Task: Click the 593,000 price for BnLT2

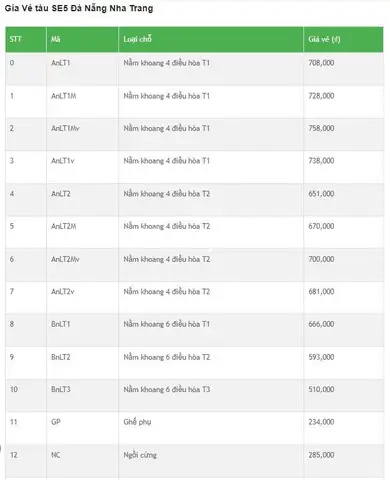Action: coord(321,357)
